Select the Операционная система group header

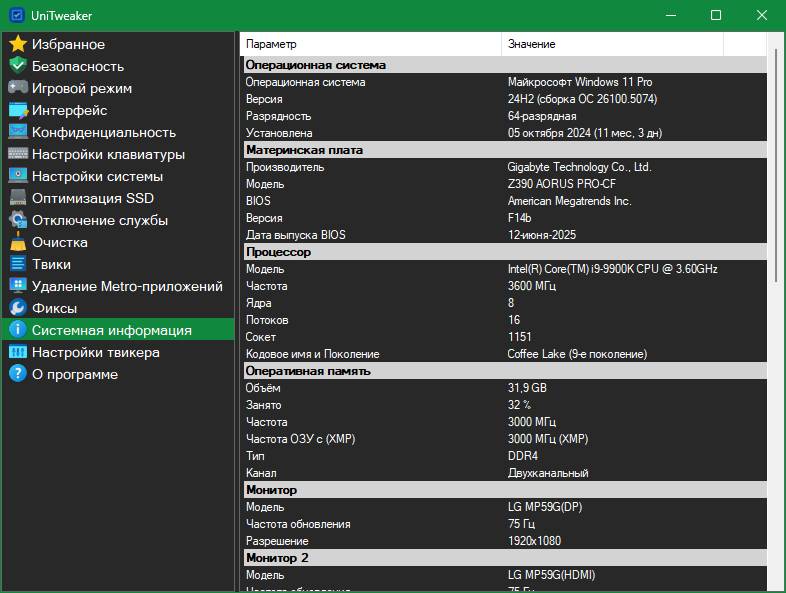pyautogui.click(x=503, y=65)
